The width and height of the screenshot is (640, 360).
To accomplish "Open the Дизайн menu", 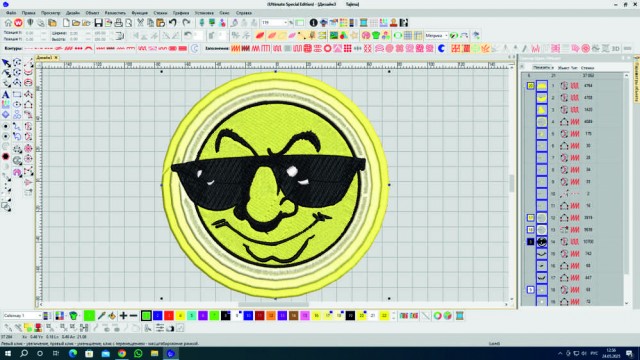I will pos(73,13).
